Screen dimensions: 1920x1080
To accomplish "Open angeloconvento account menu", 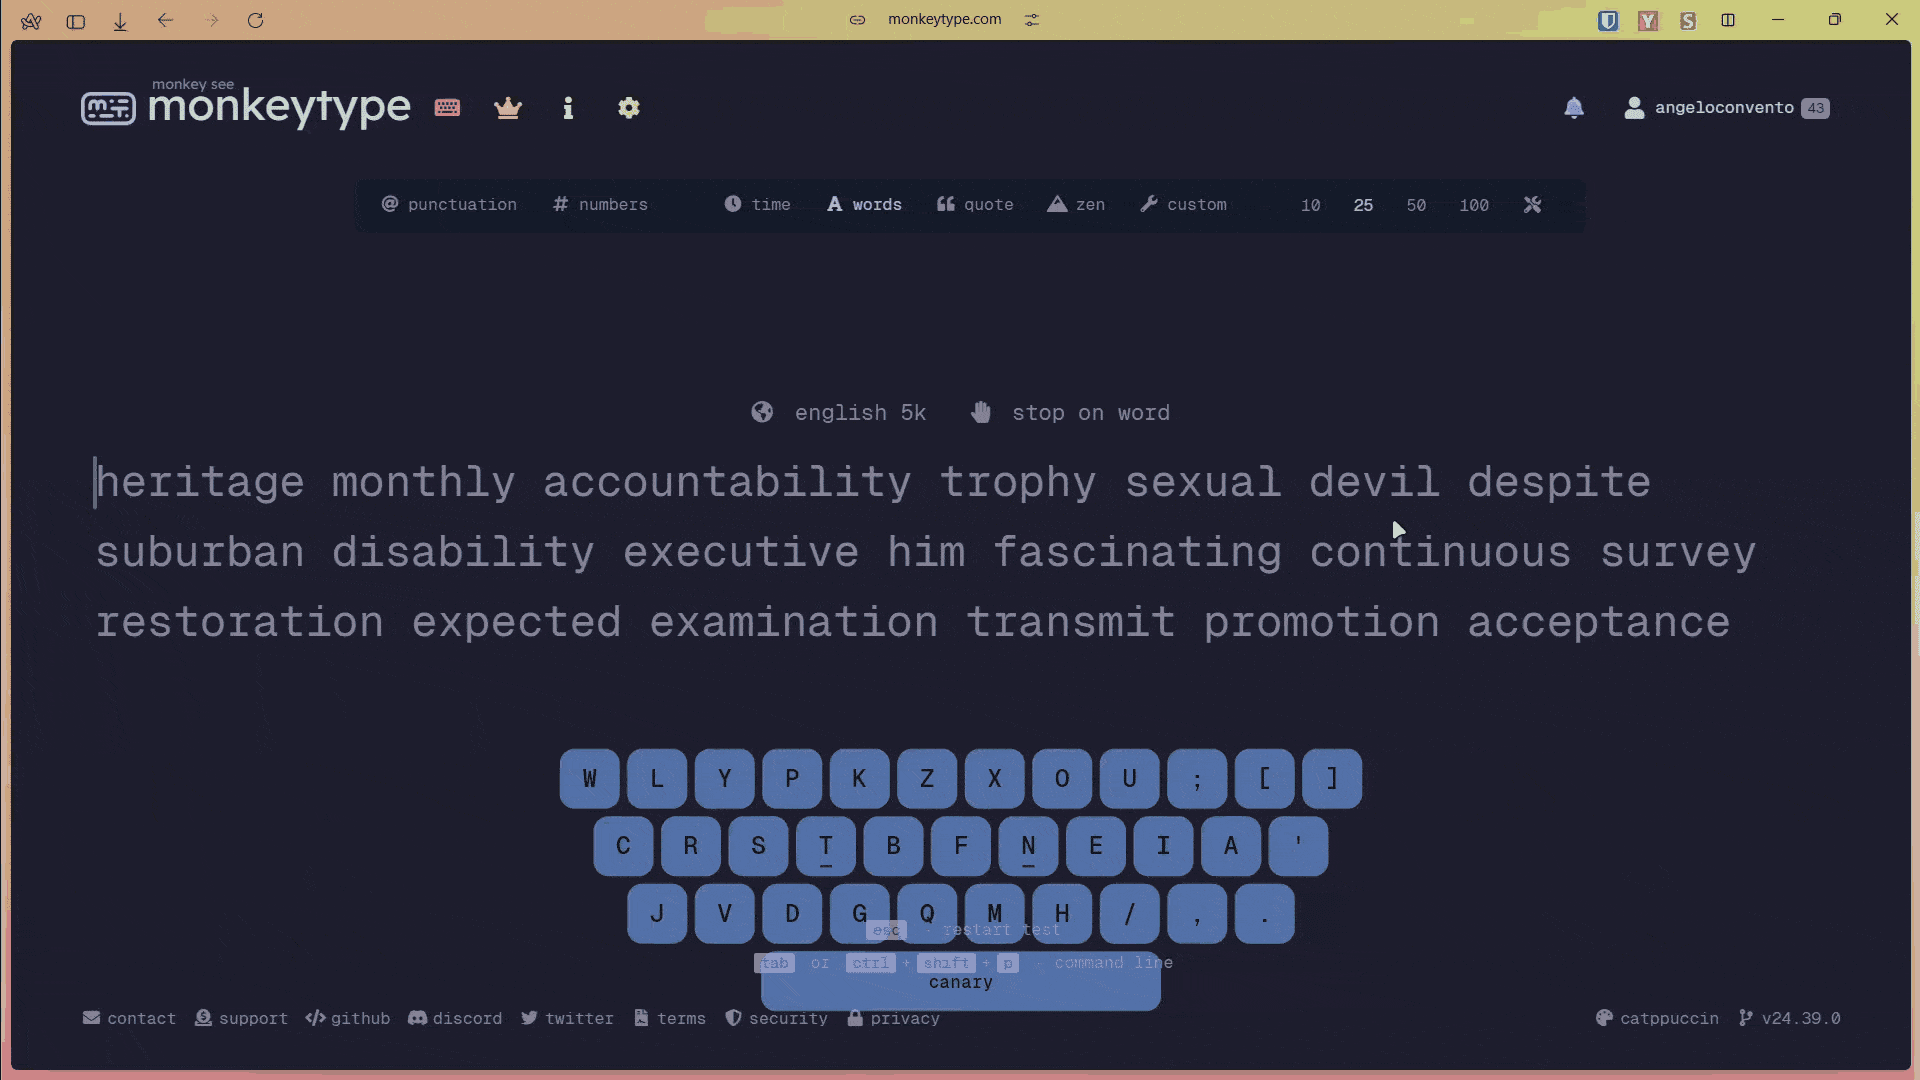I will [1723, 108].
